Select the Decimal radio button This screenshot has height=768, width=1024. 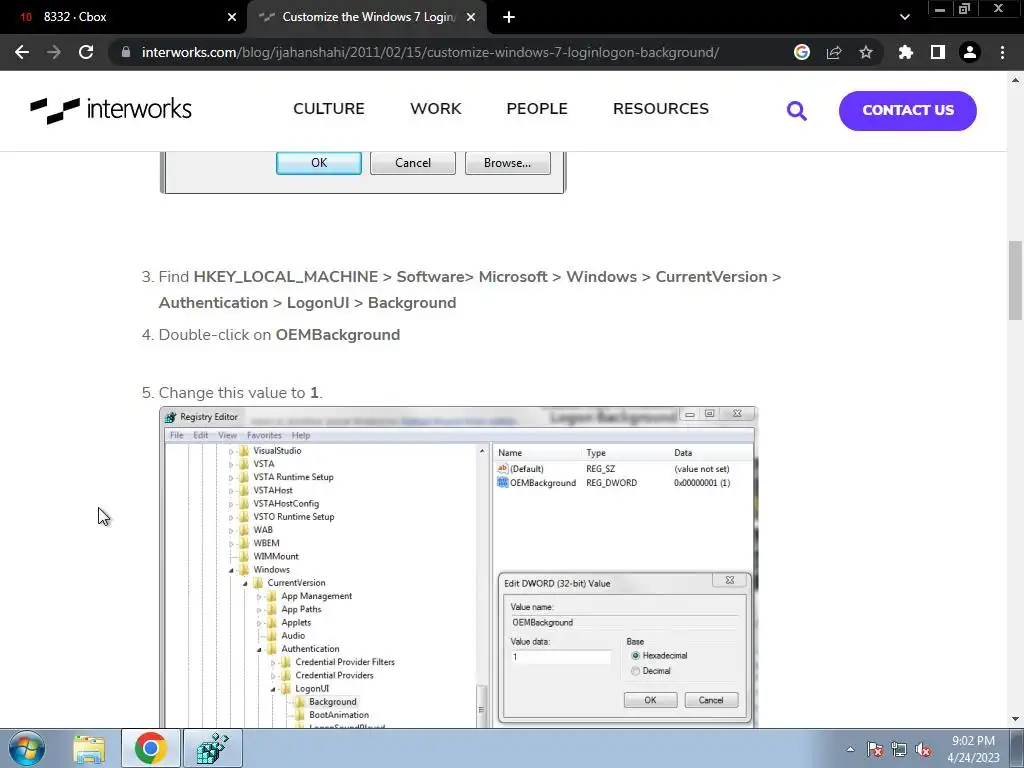pyautogui.click(x=635, y=671)
